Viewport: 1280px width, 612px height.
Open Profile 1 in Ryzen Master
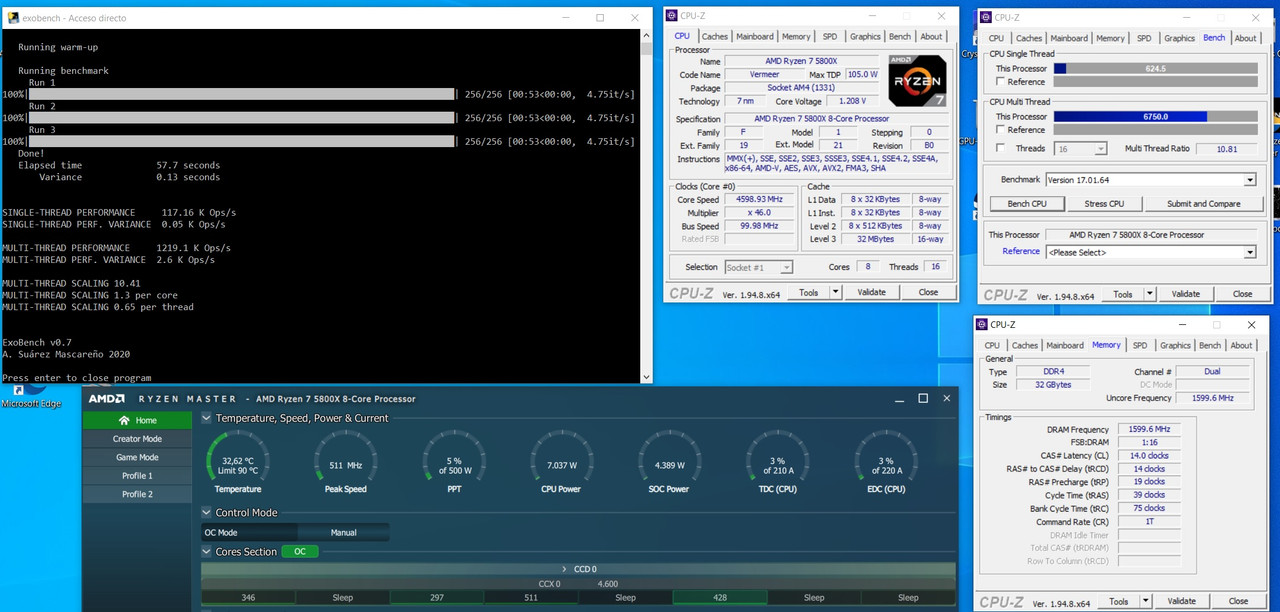(138, 476)
